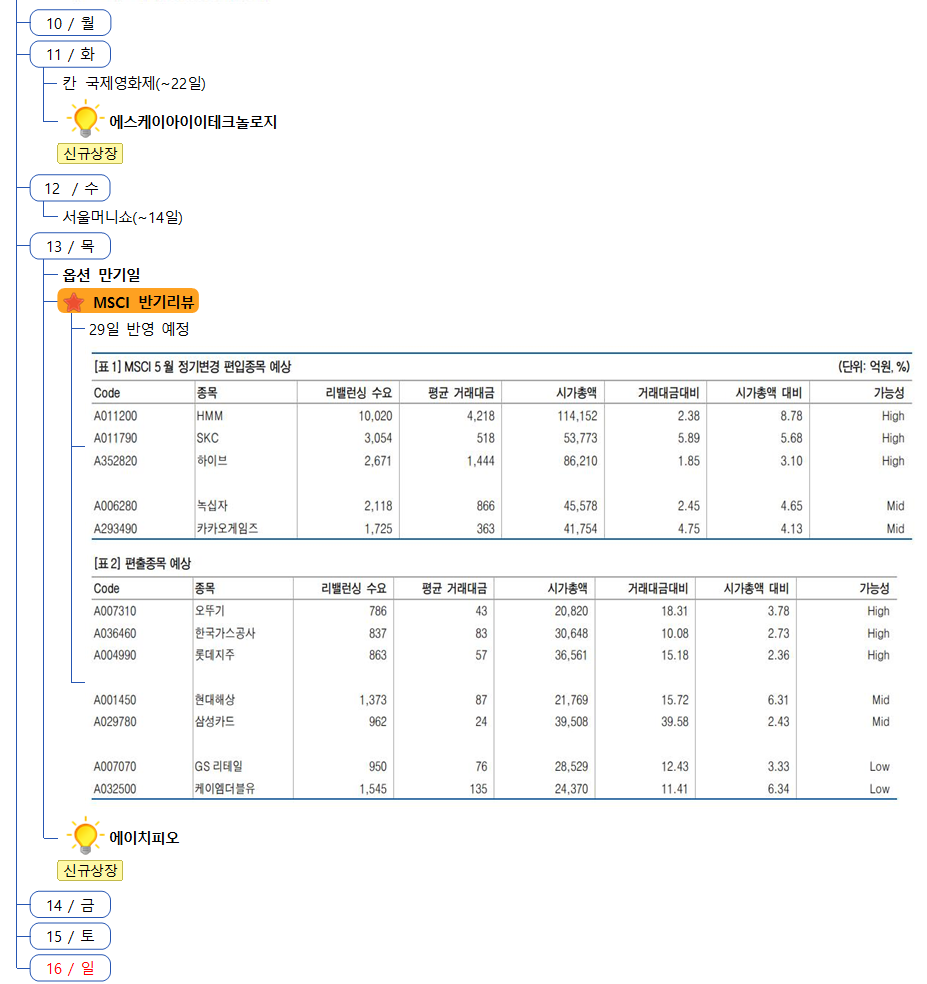Image resolution: width=927 pixels, height=984 pixels.
Task: Click 녹십자 in the inclusion table
Action: pyautogui.click(x=212, y=506)
